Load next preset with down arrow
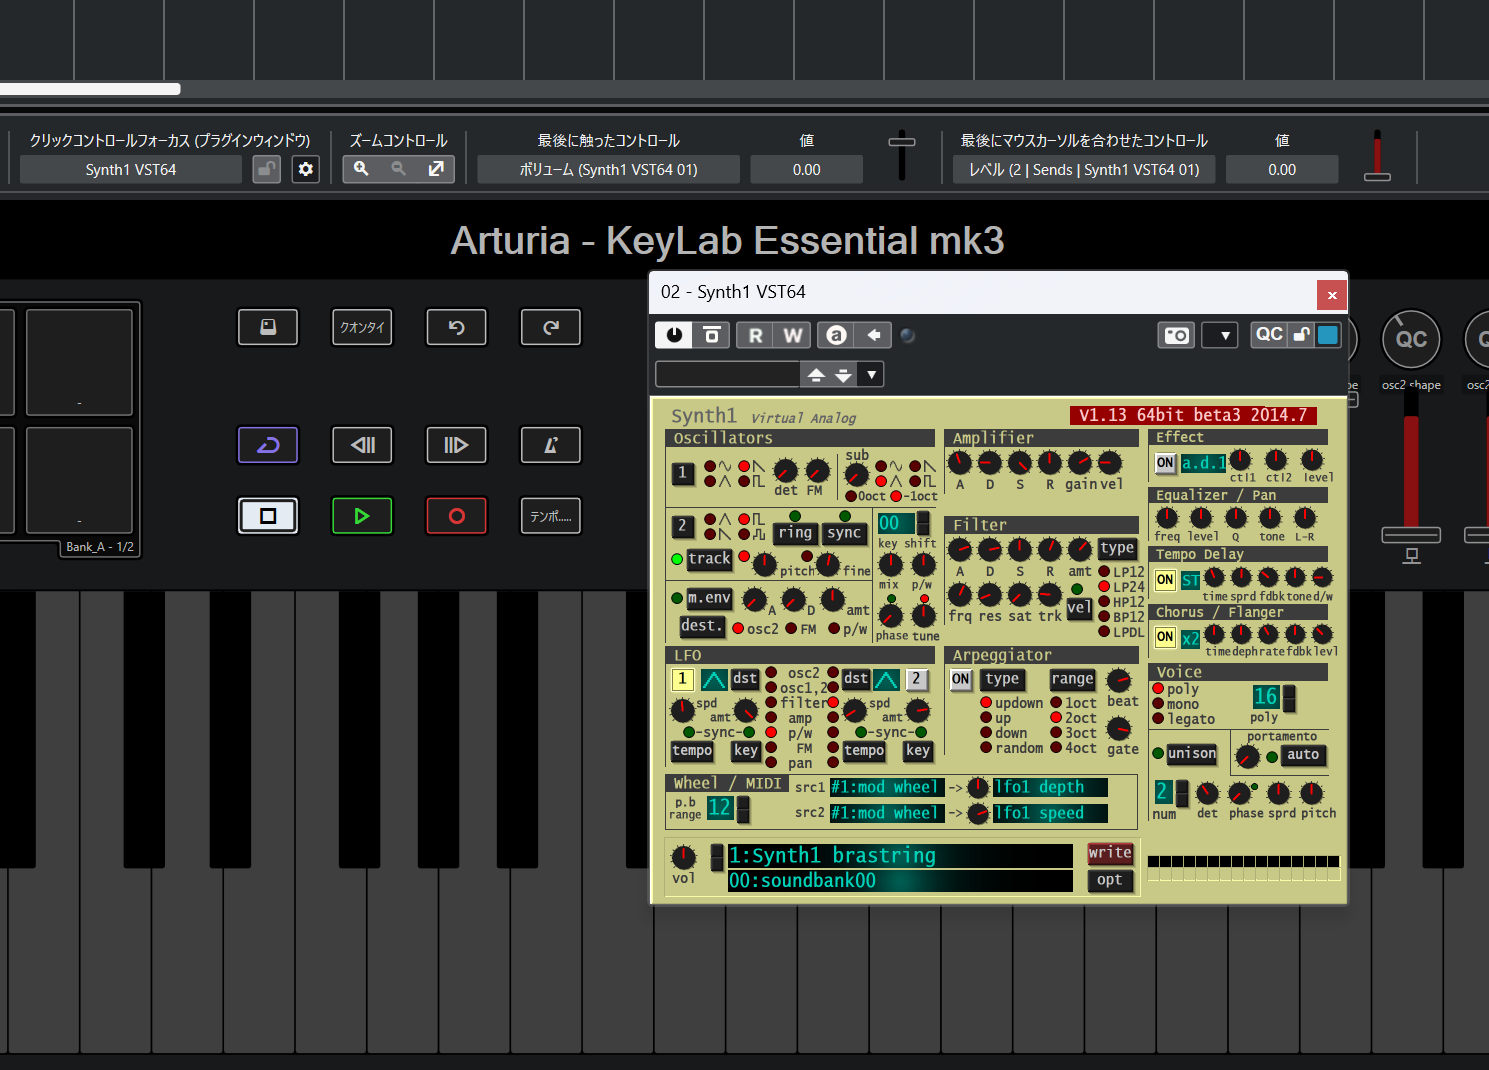 click(843, 375)
